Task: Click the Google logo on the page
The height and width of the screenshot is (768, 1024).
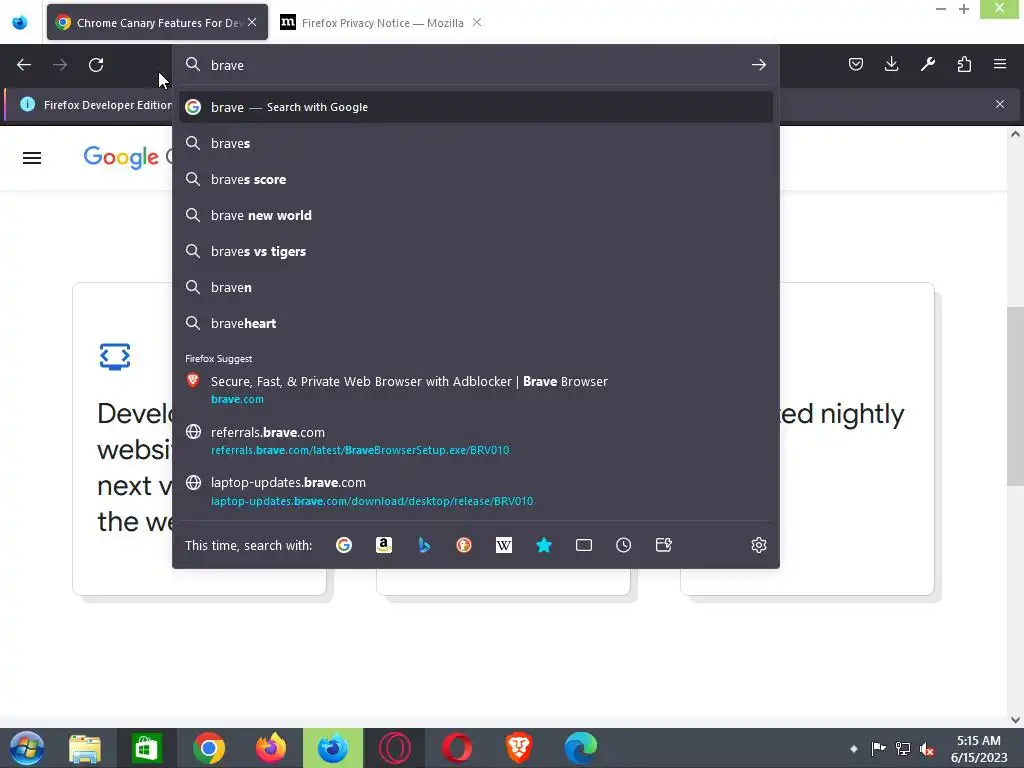Action: pyautogui.click(x=121, y=157)
